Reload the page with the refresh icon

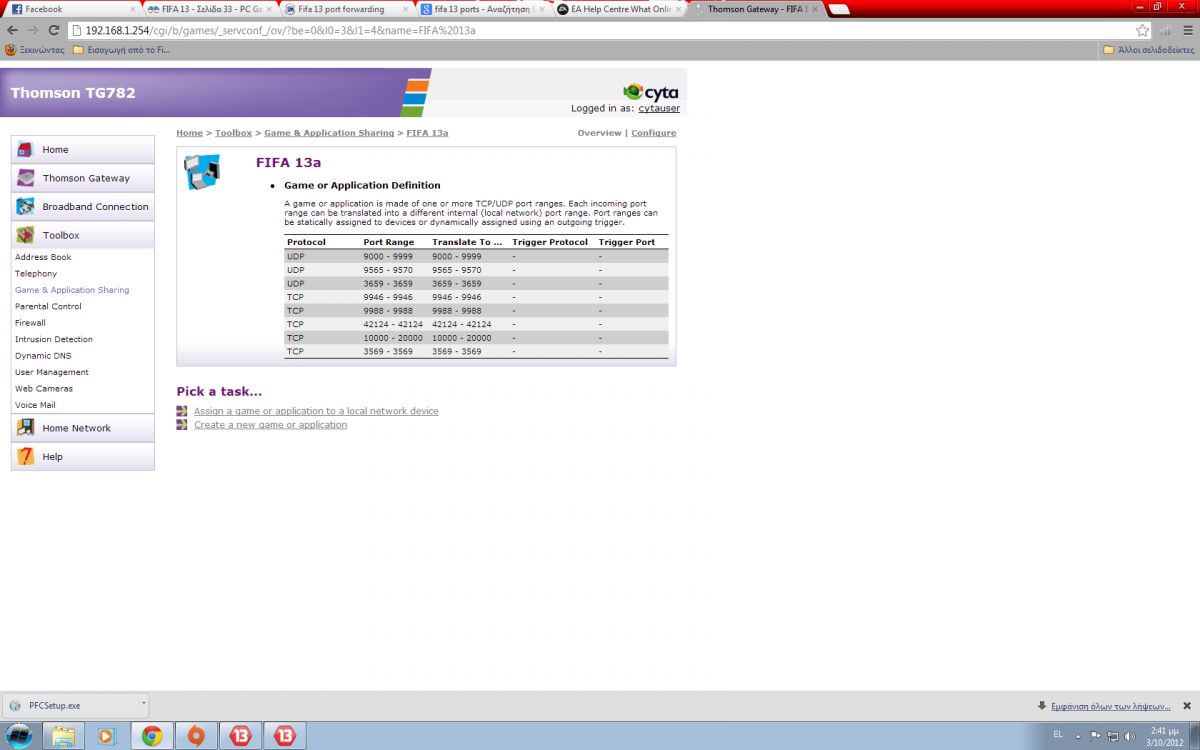(52, 30)
